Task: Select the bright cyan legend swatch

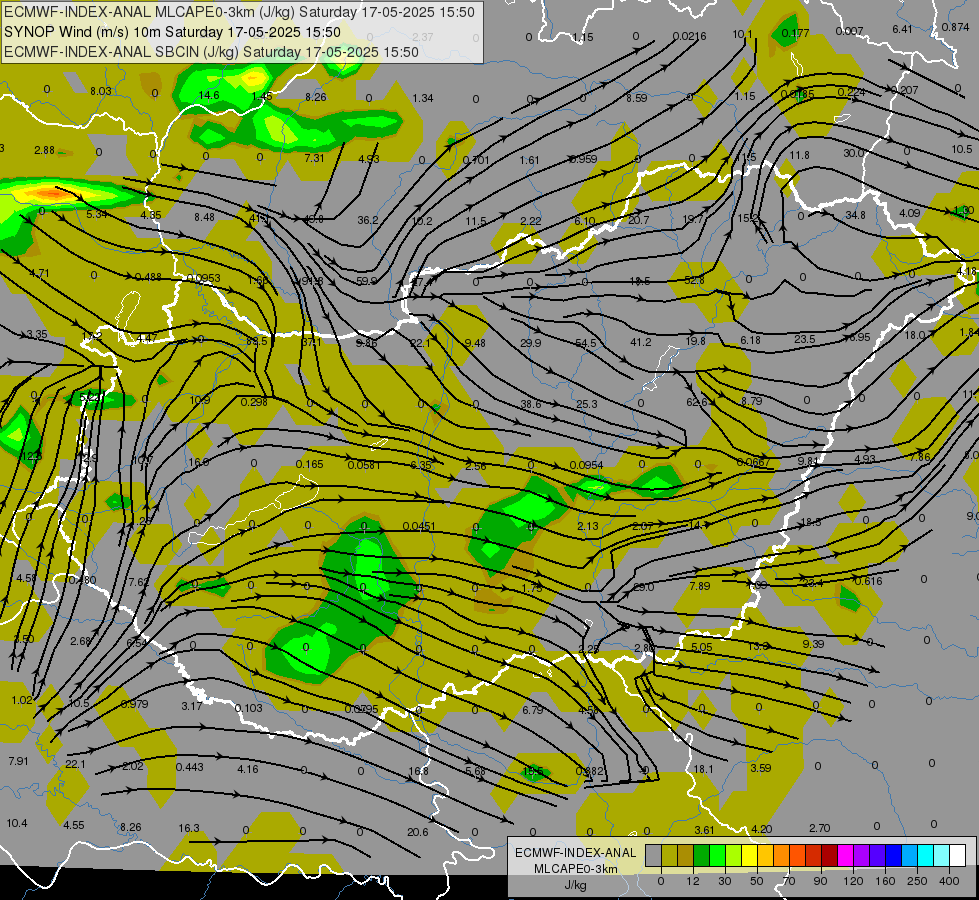Action: pos(925,856)
